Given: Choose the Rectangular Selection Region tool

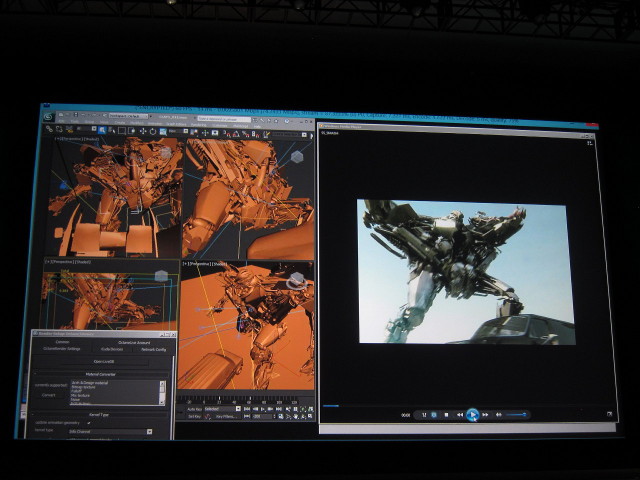Looking at the screenshot, I should [x=122, y=131].
